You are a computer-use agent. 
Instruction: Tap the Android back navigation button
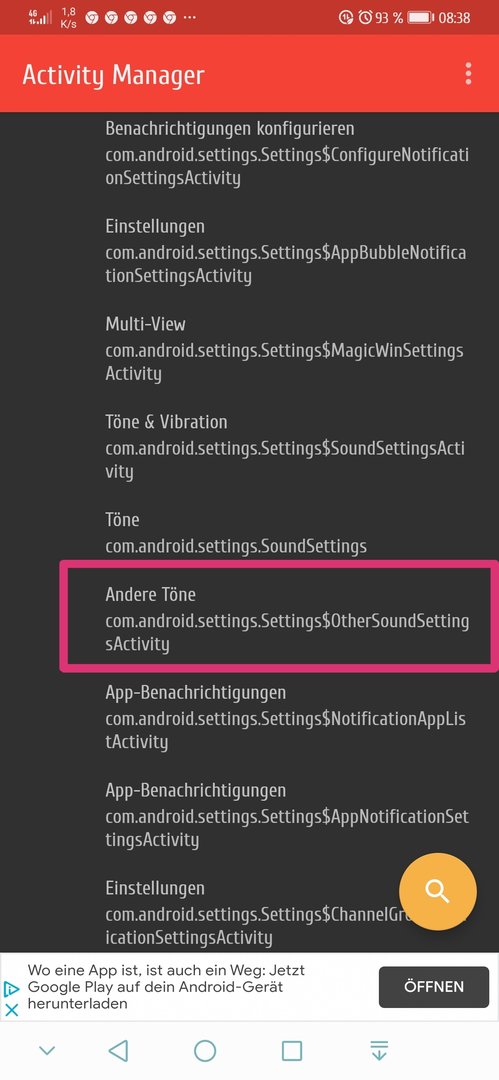pyautogui.click(x=119, y=1050)
